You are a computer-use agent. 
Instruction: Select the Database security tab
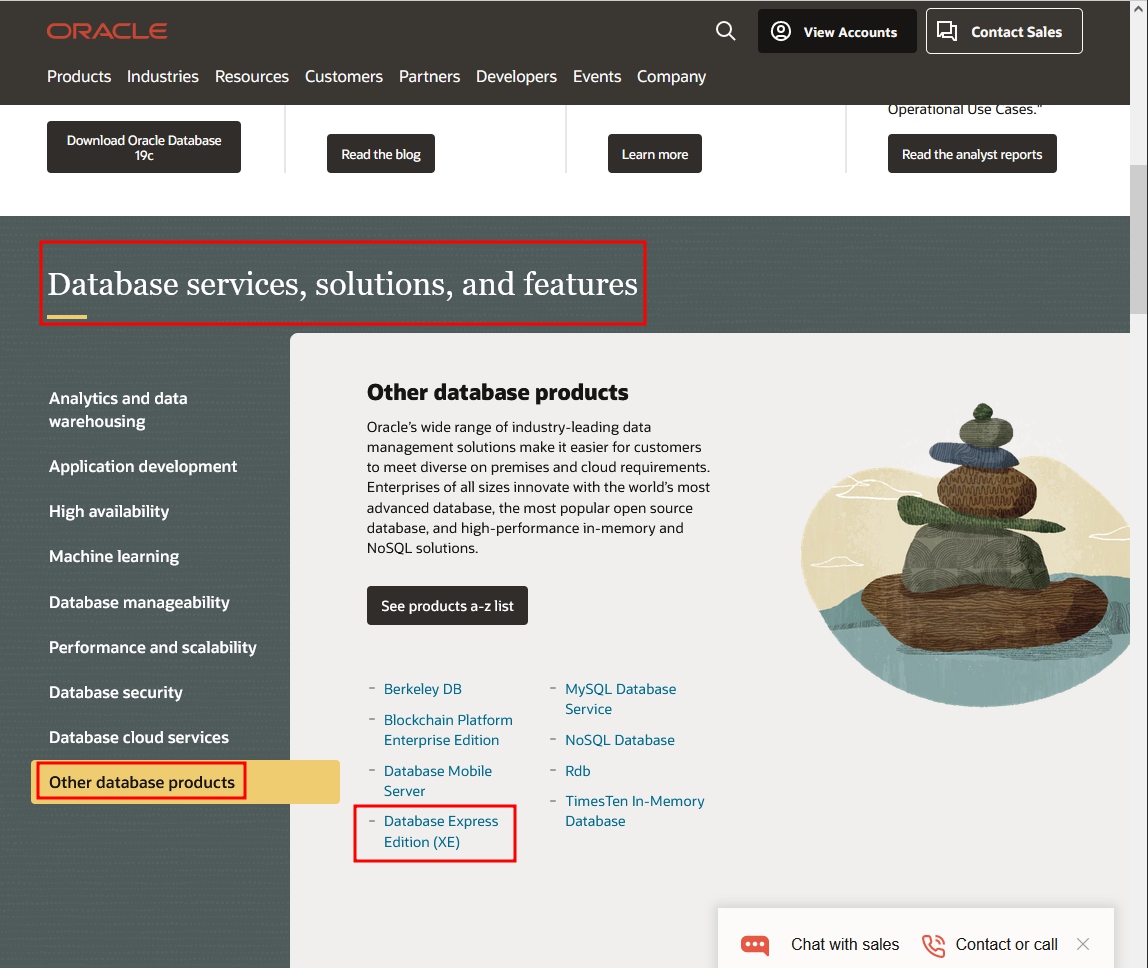[116, 693]
